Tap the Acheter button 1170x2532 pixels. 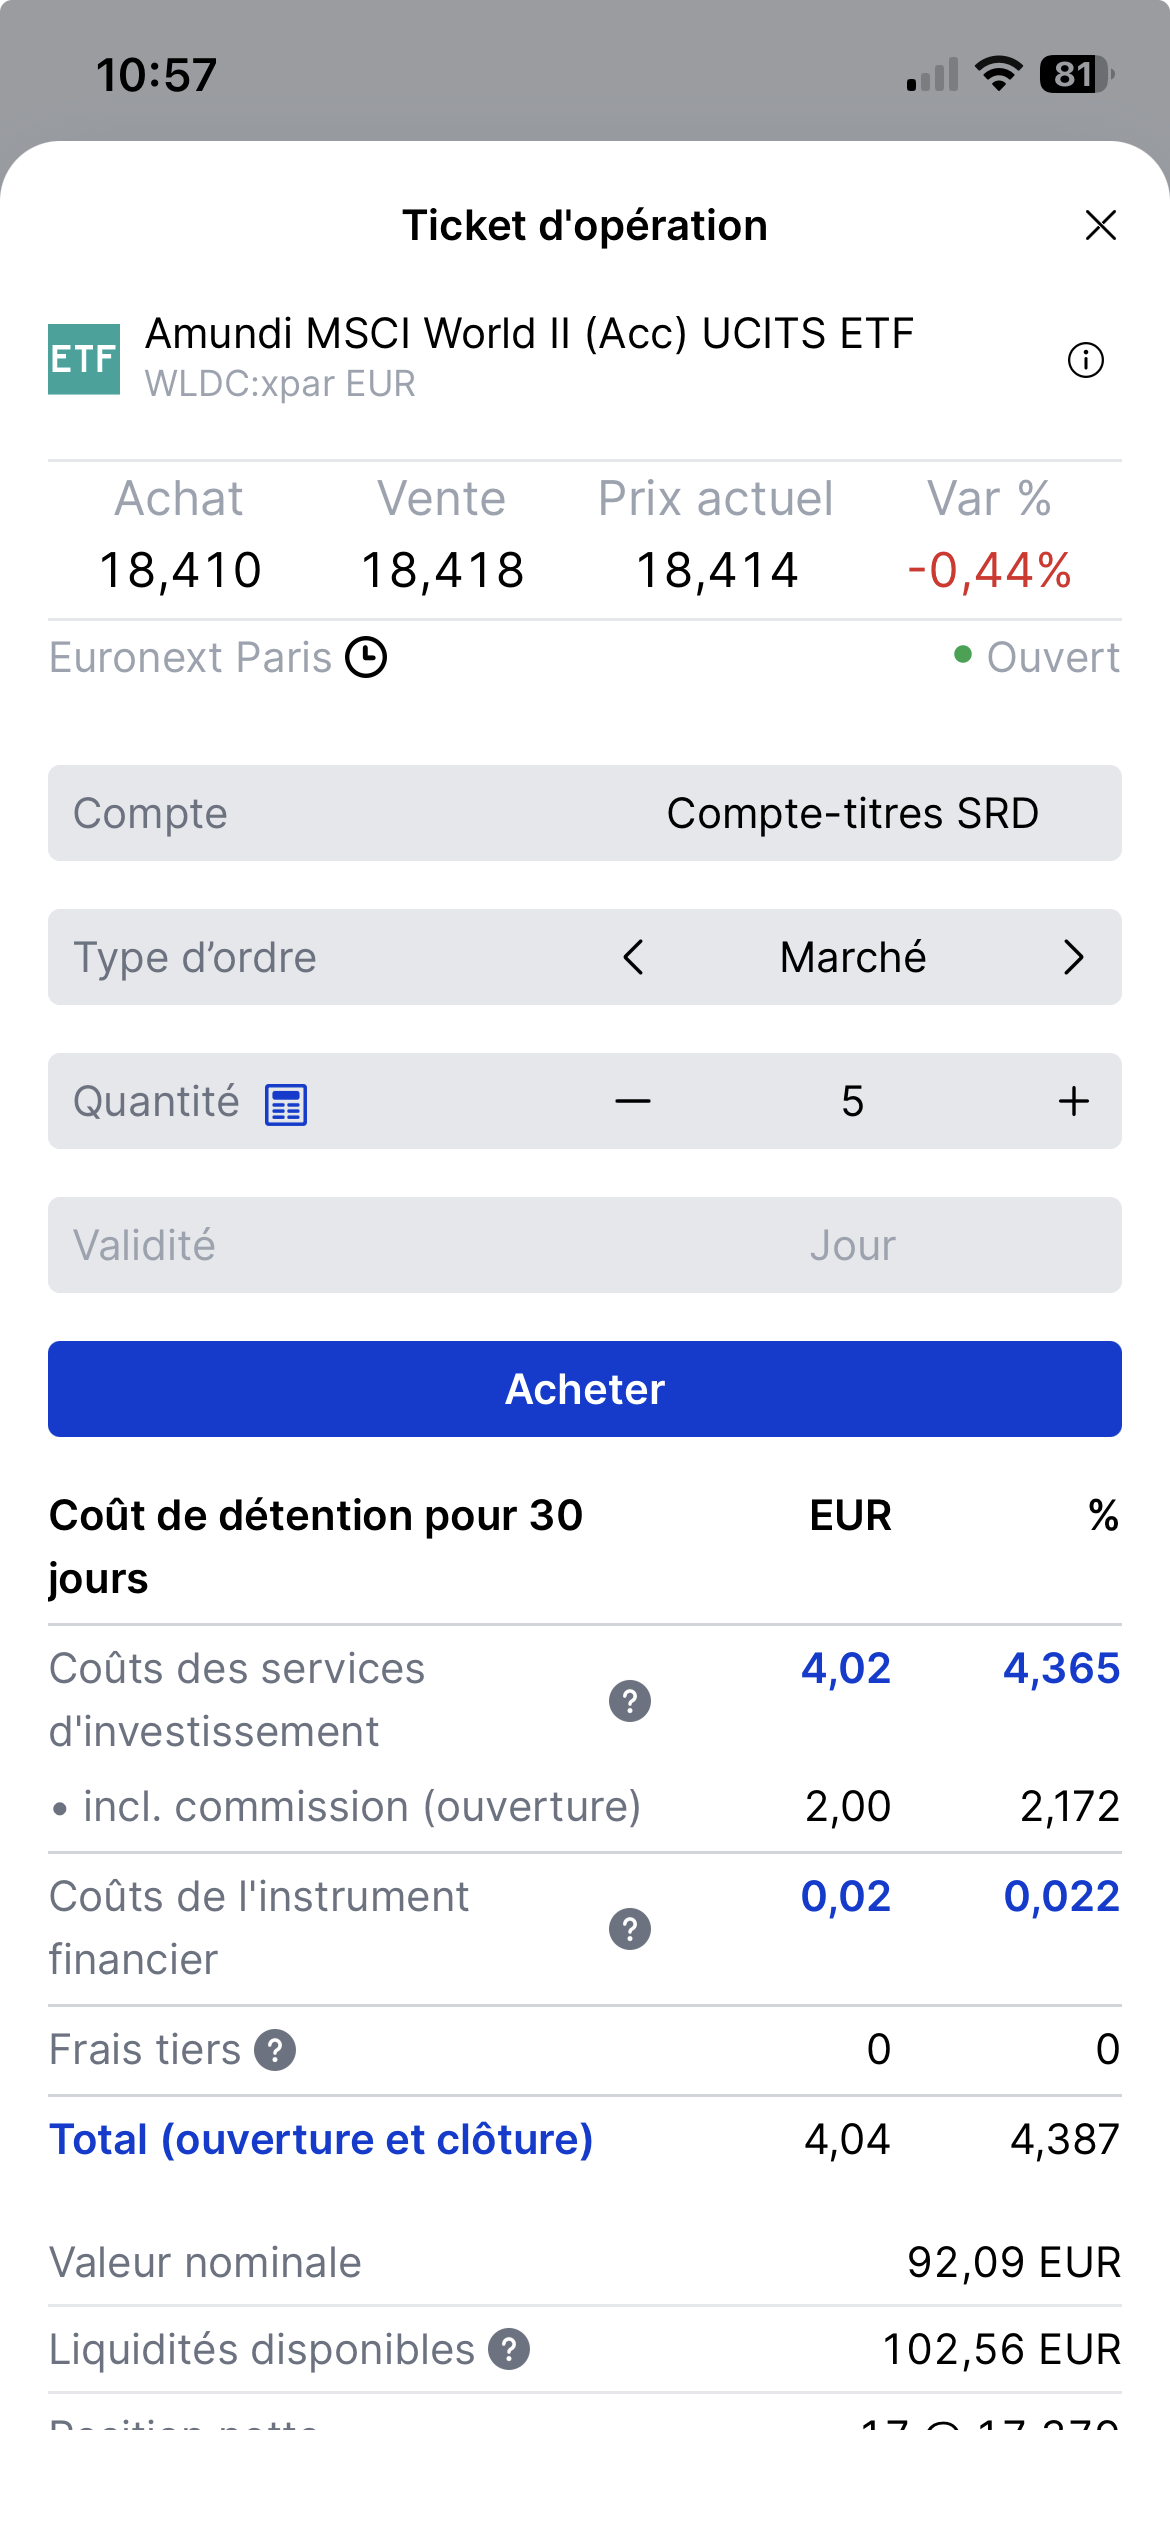pos(585,1389)
